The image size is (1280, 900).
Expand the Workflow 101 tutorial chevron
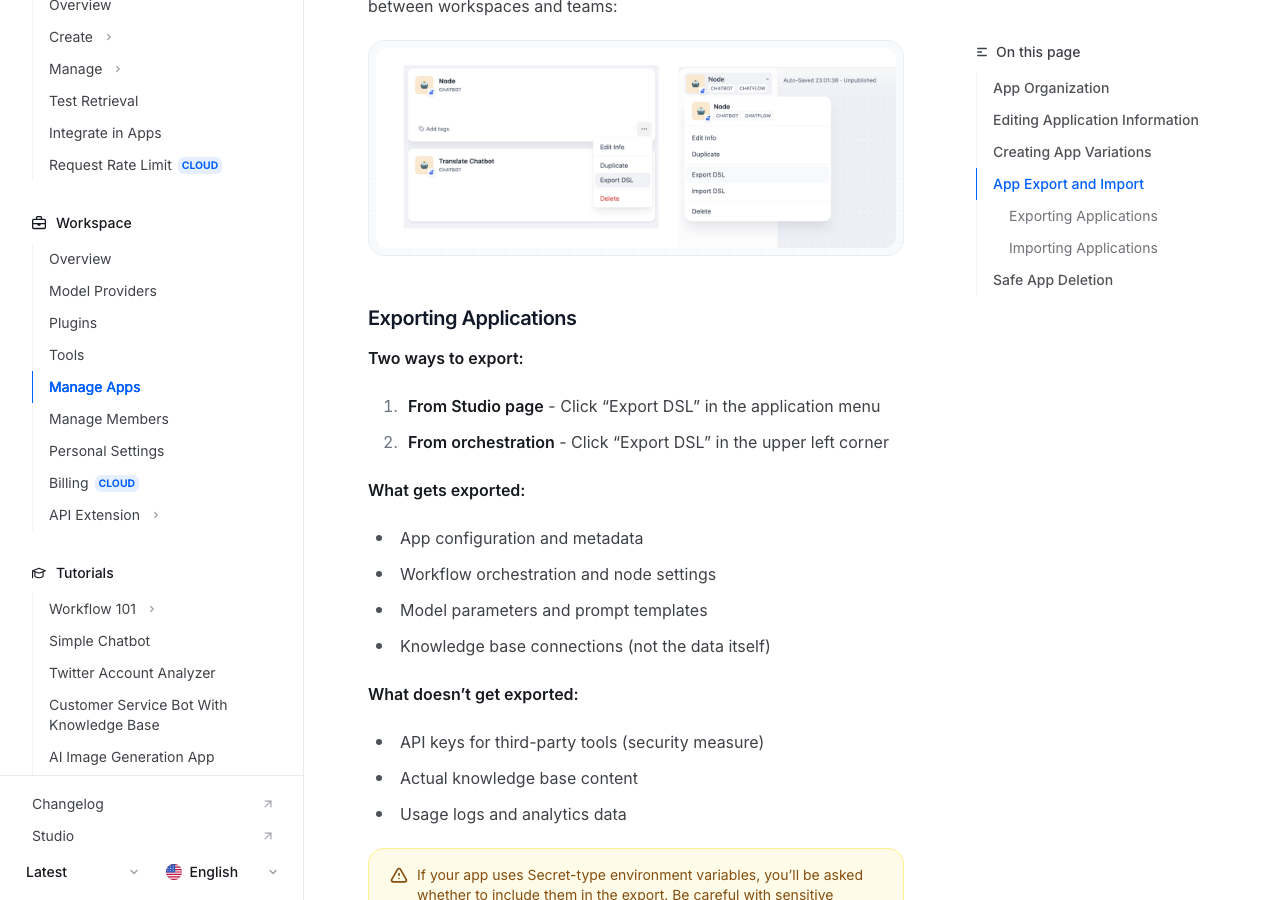coord(152,609)
